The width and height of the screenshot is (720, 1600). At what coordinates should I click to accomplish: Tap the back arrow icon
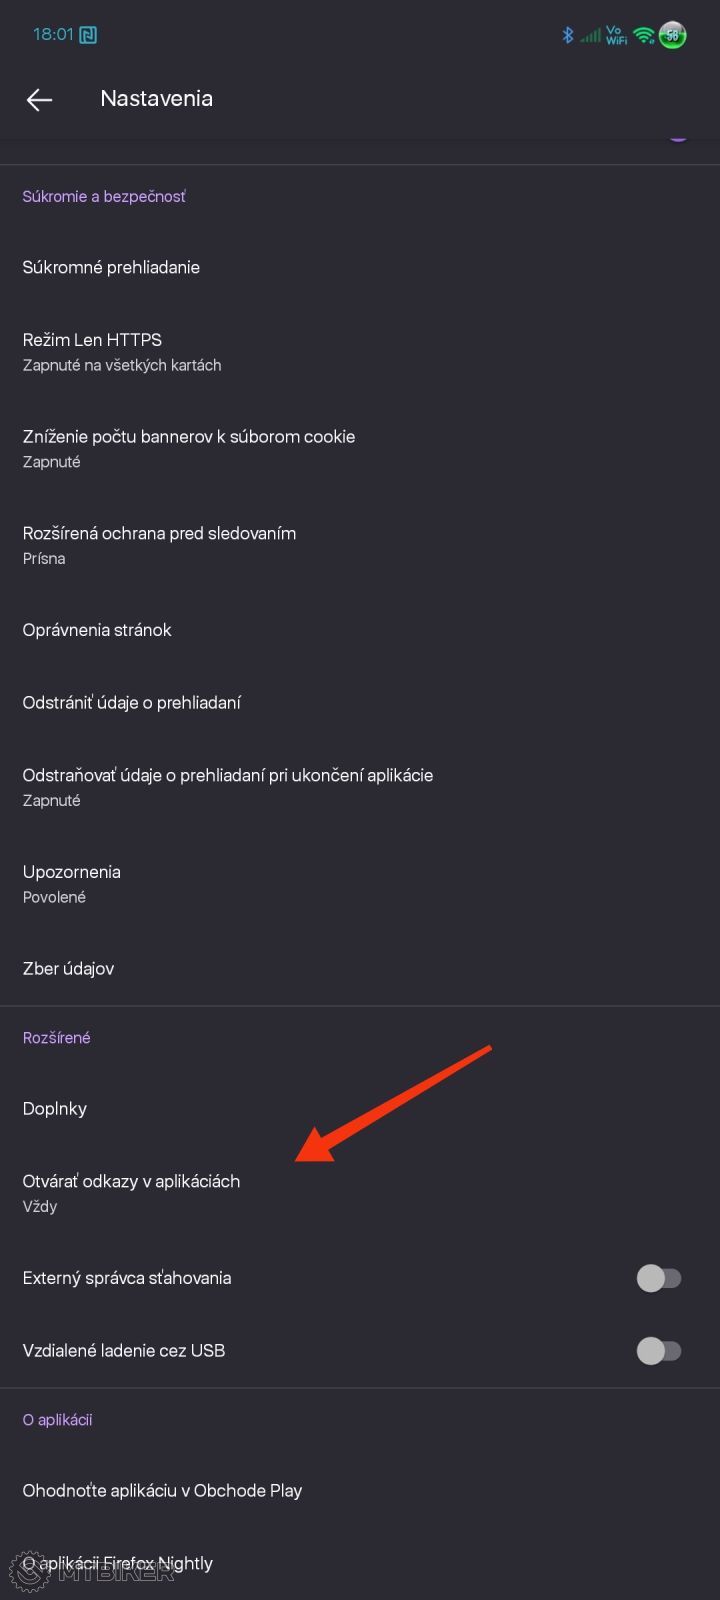39,99
